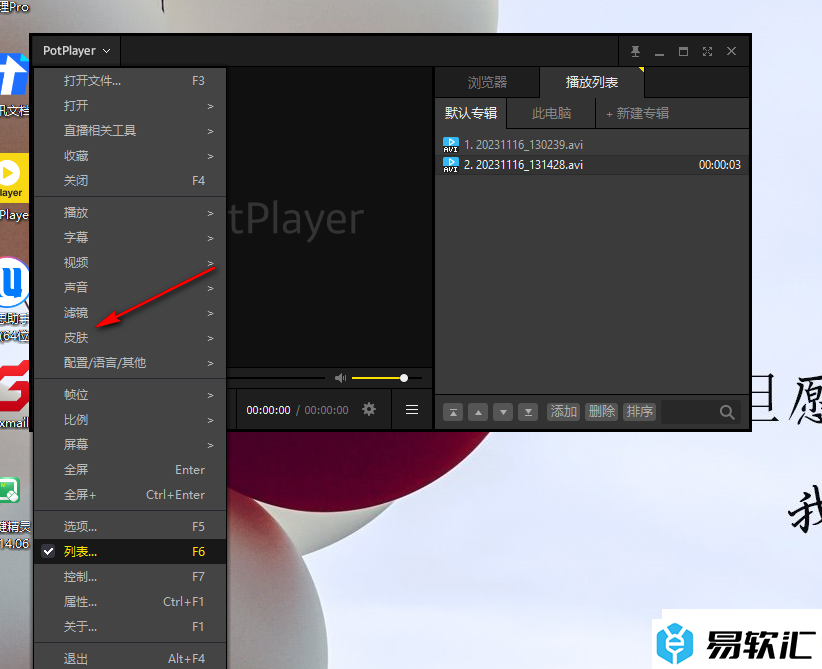Expand the 视频 submenu
Screen dimensions: 822x669
click(130, 263)
